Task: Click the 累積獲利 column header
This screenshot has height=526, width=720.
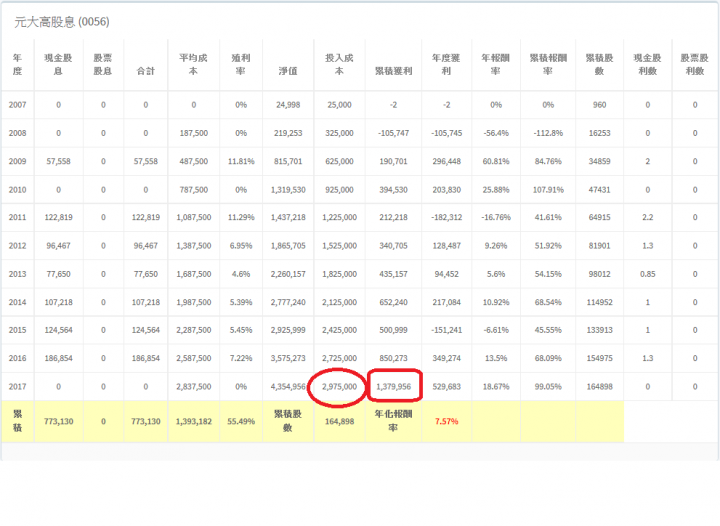Action: tap(394, 71)
